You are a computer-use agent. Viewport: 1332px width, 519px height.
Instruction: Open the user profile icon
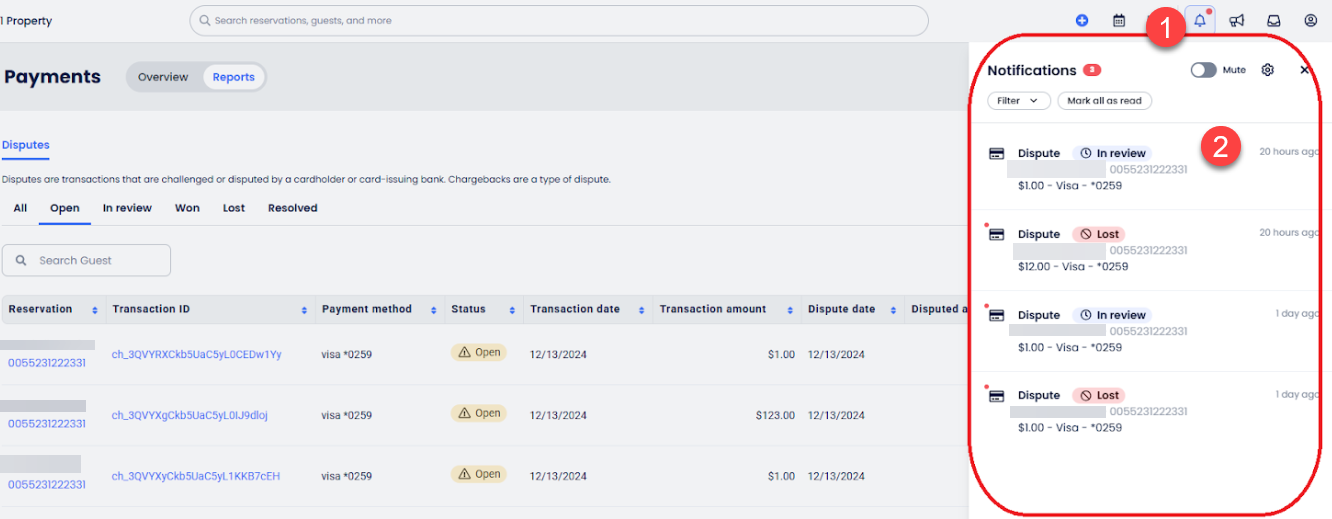tap(1311, 20)
